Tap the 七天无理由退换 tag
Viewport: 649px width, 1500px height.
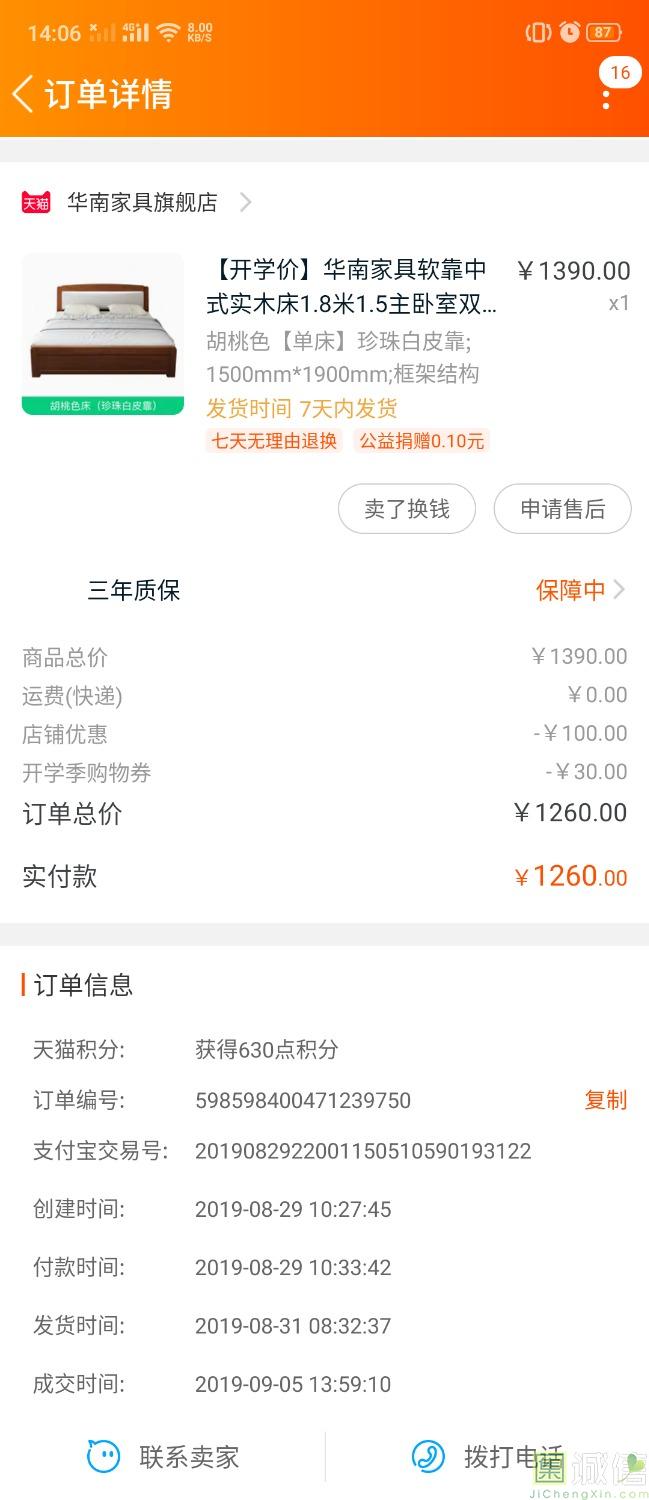coord(274,440)
